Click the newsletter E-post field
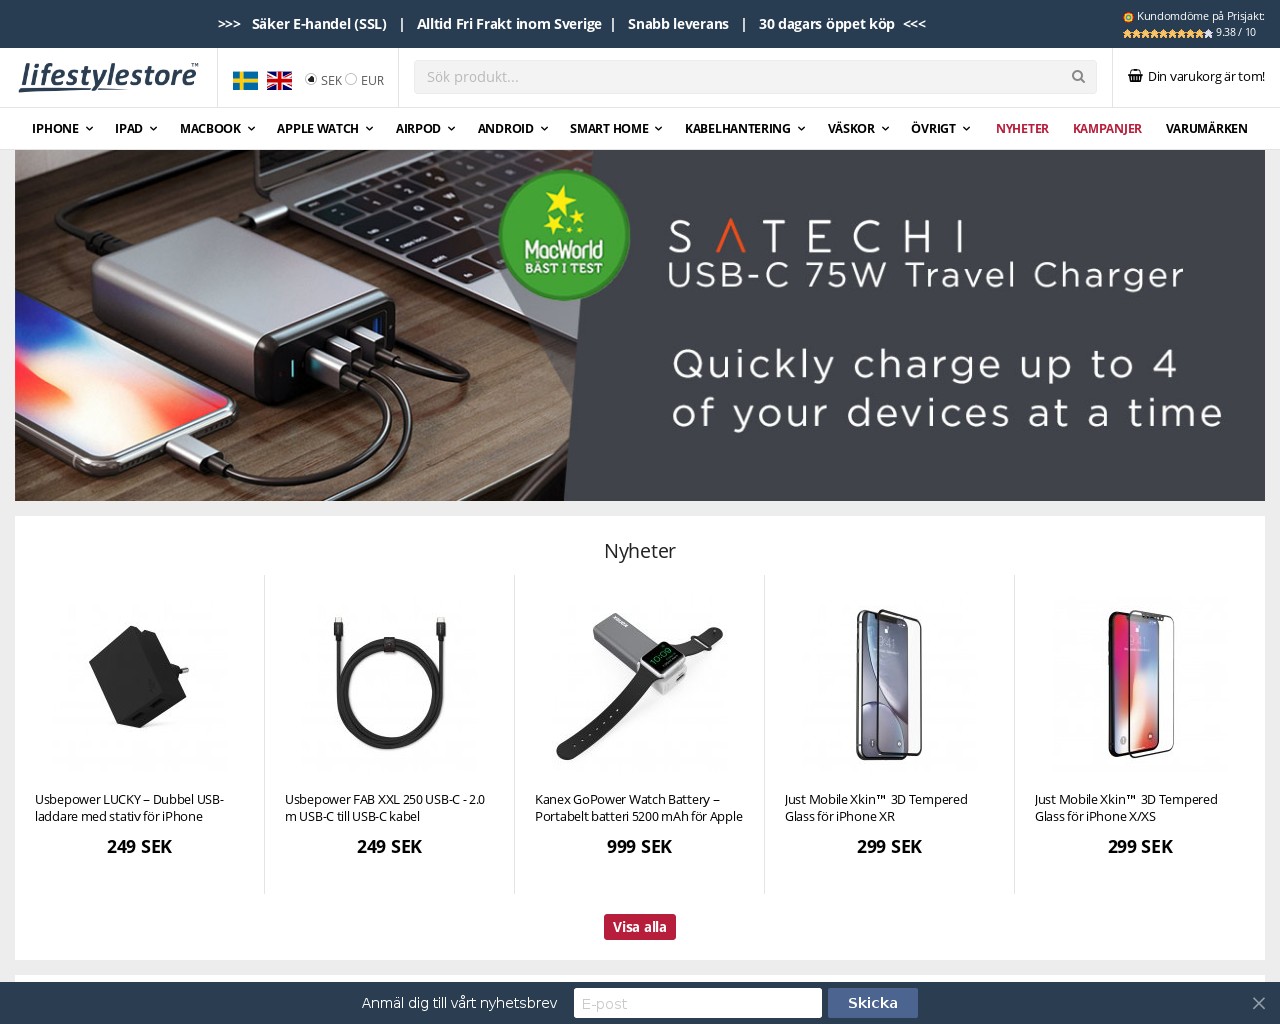 click(698, 1003)
